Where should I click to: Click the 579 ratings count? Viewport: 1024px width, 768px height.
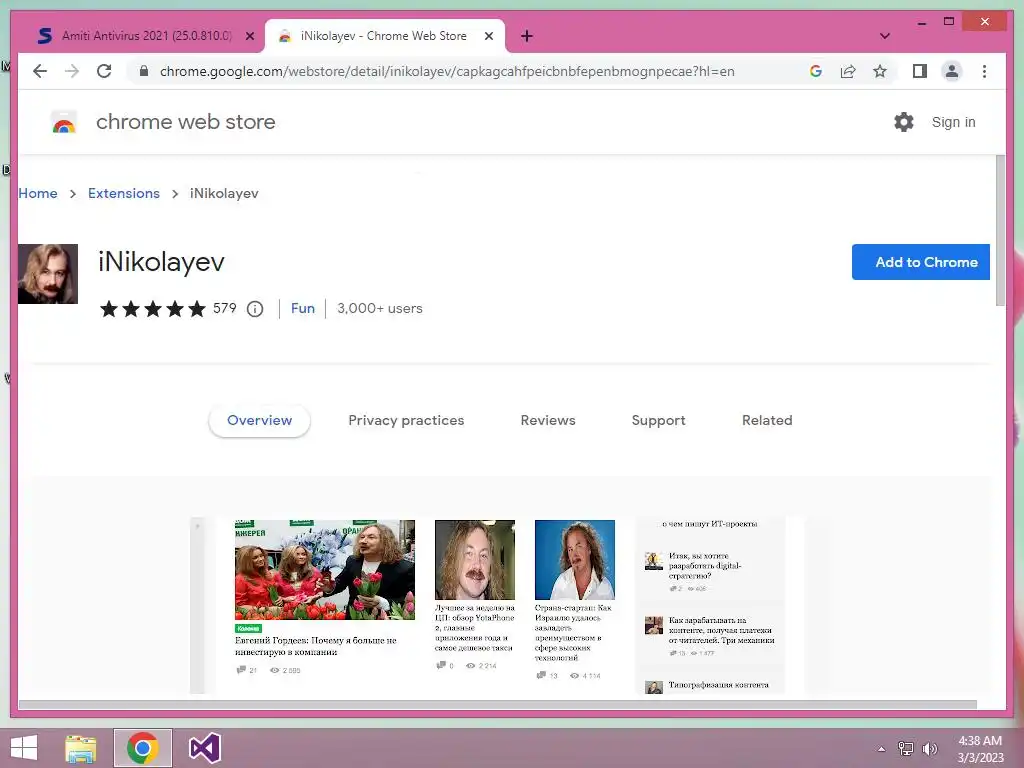225,308
